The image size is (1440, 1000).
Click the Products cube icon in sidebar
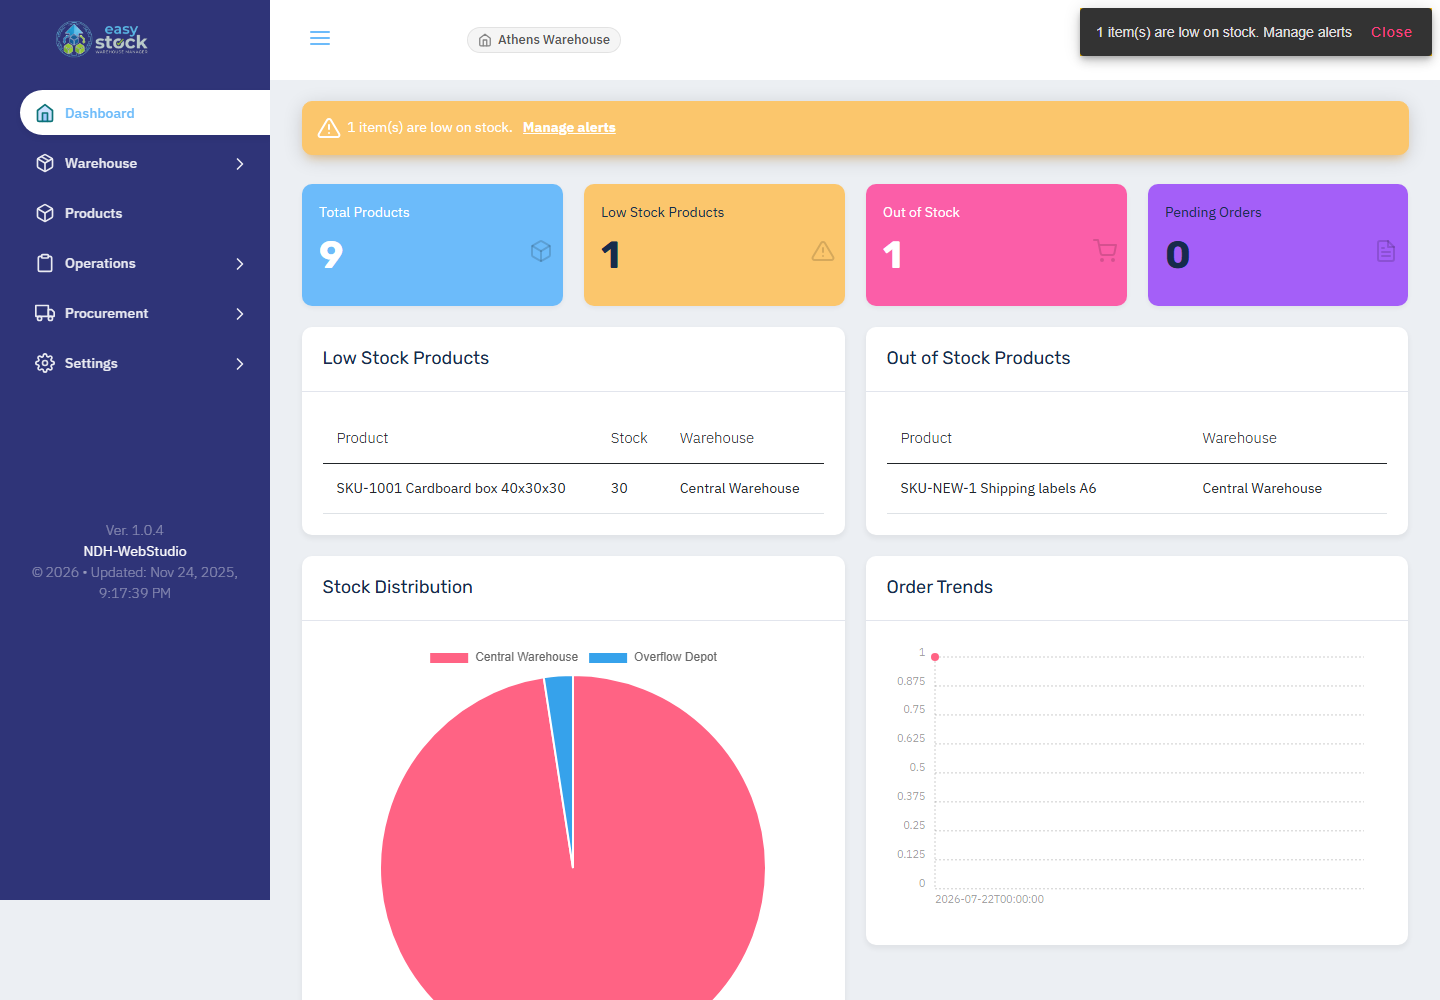(45, 213)
